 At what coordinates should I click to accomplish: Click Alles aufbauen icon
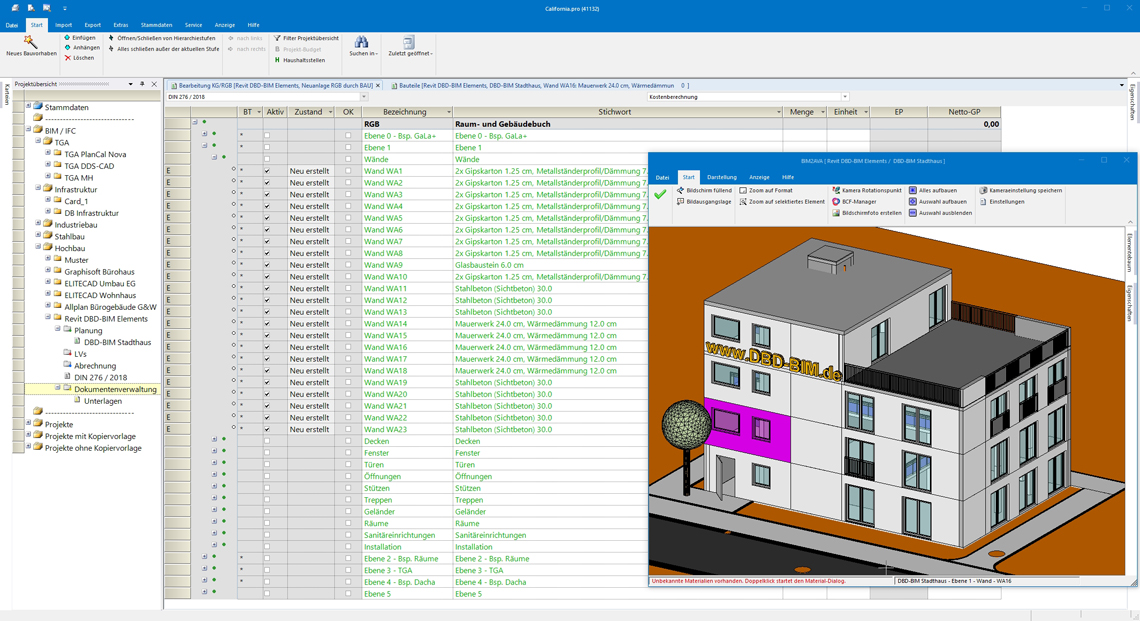(x=912, y=191)
